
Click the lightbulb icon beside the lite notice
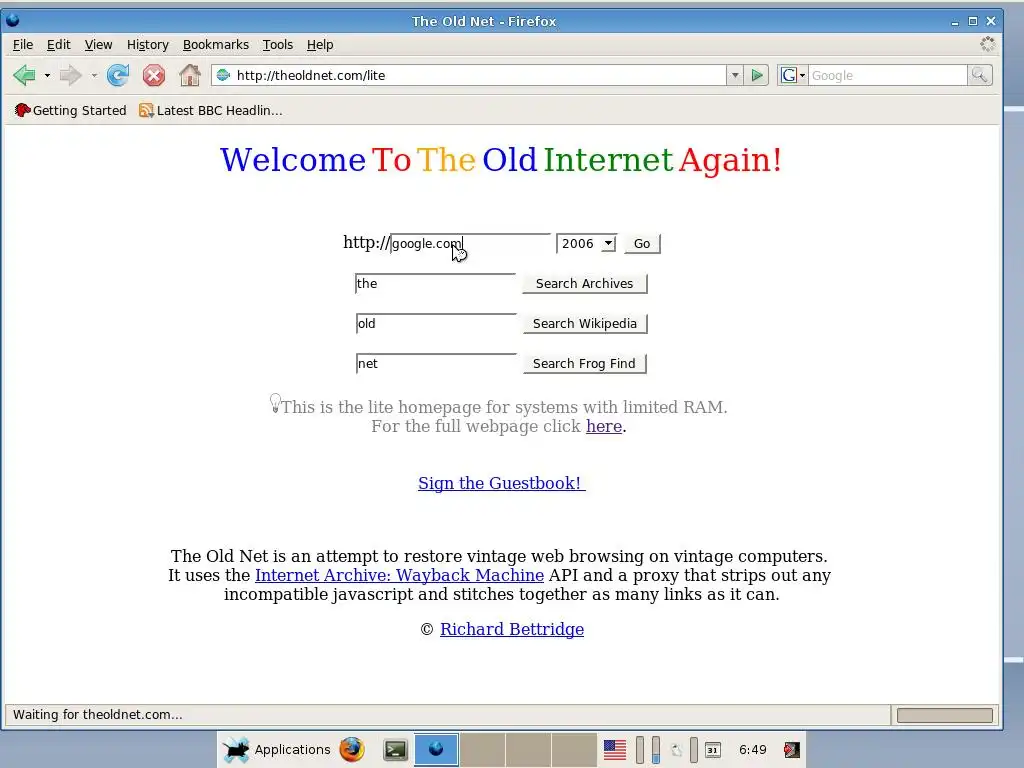click(276, 403)
